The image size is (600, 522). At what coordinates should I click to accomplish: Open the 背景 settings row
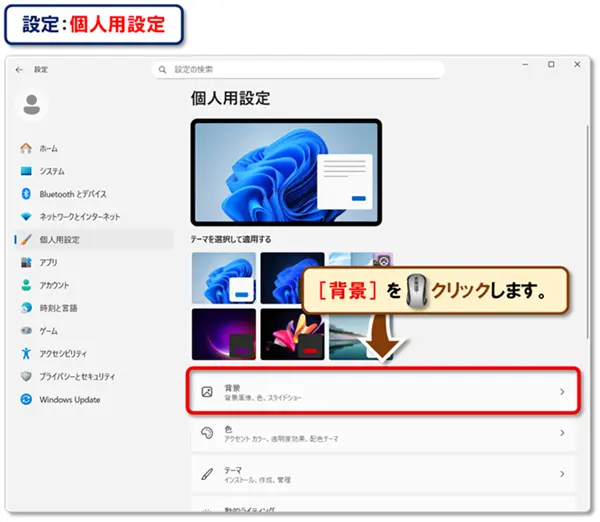383,392
